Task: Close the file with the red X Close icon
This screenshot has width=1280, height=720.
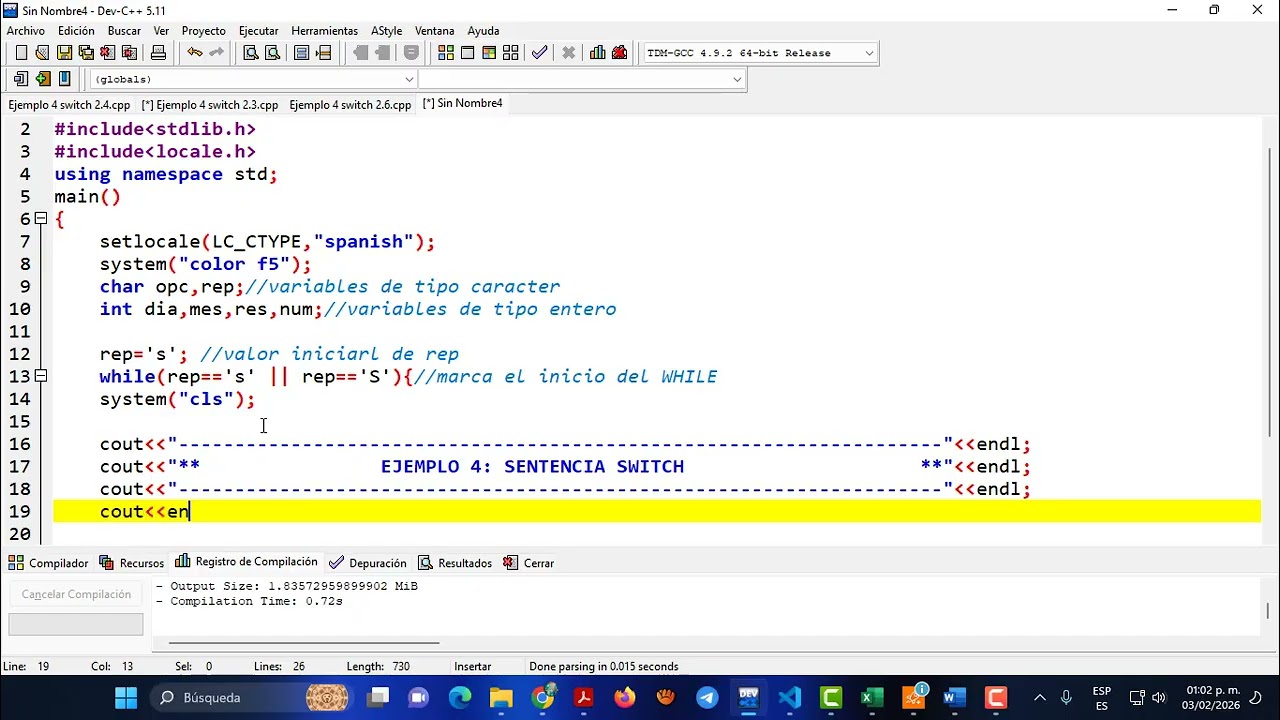Action: click(x=107, y=53)
